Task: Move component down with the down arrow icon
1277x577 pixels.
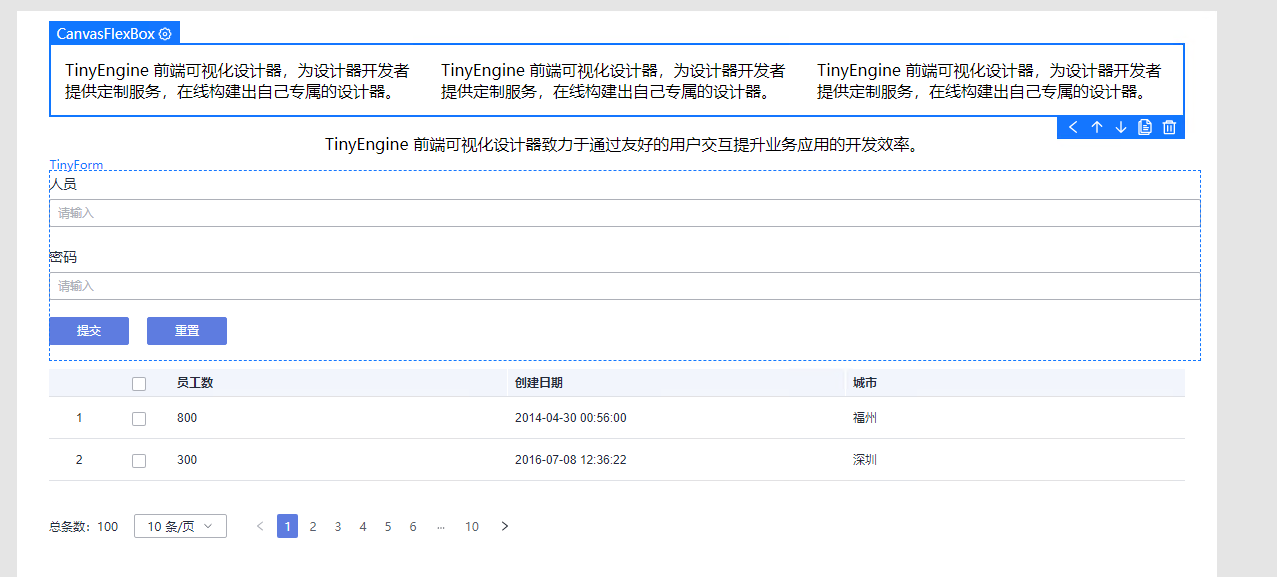Action: pyautogui.click(x=1121, y=127)
